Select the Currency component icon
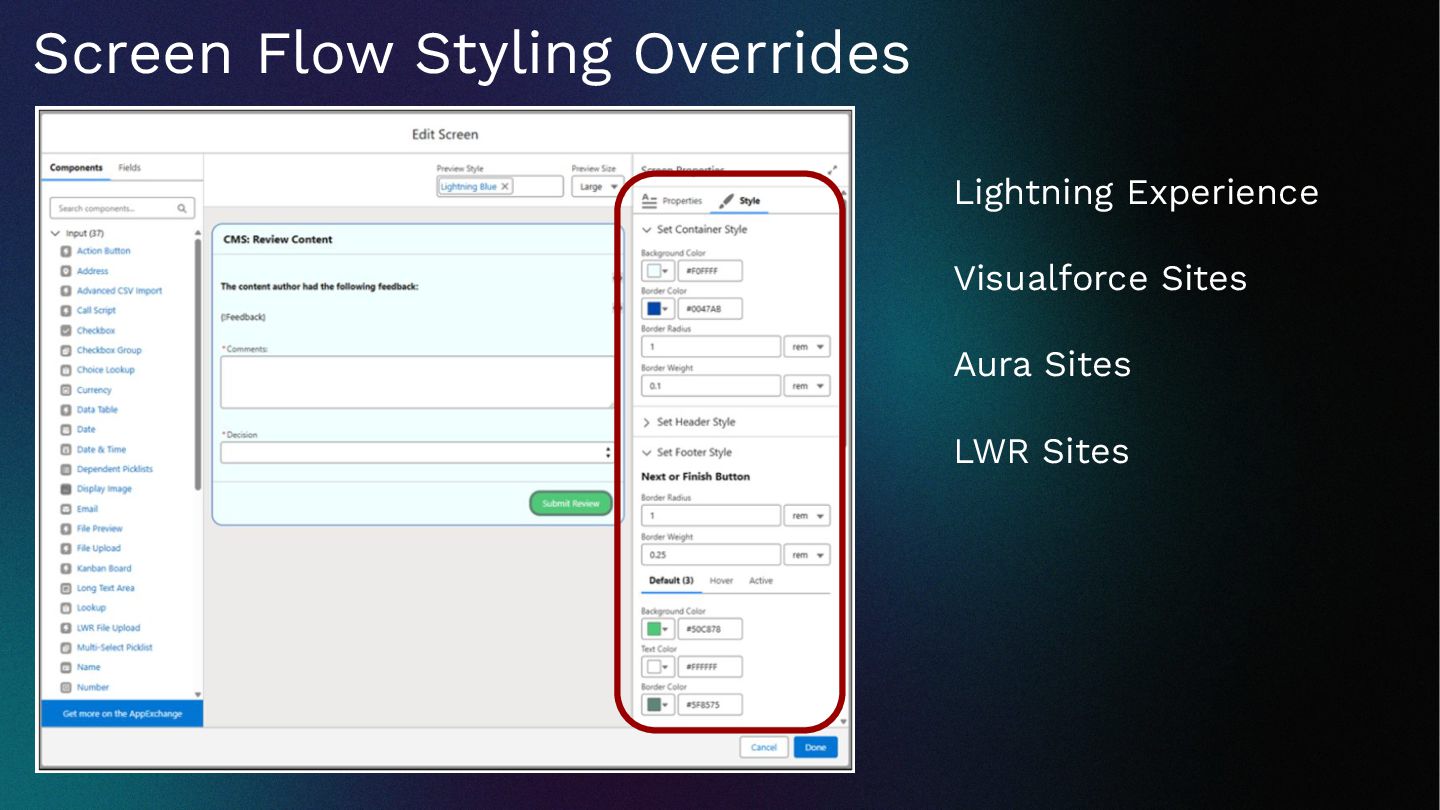This screenshot has width=1440, height=810. (66, 390)
